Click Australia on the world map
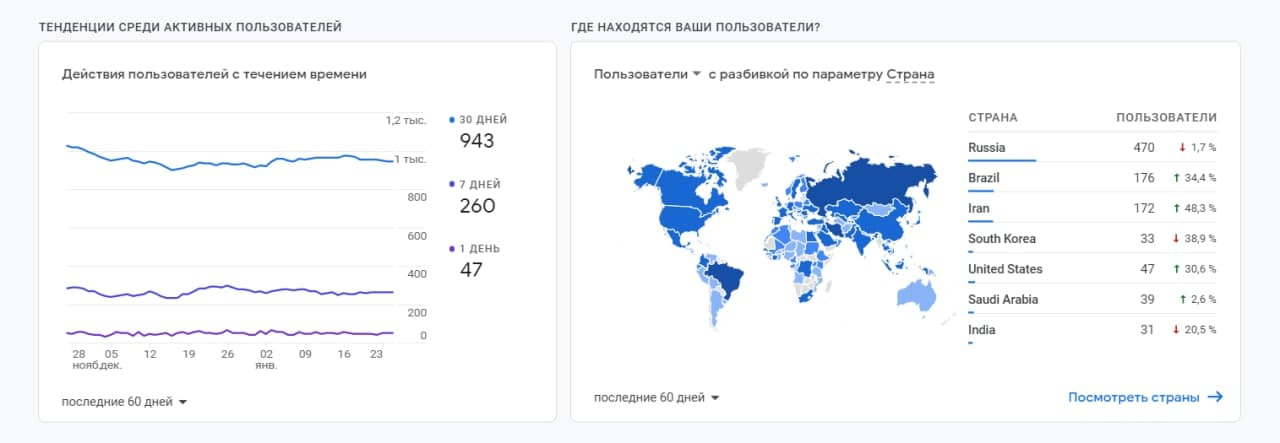The width and height of the screenshot is (1280, 443). coord(915,294)
